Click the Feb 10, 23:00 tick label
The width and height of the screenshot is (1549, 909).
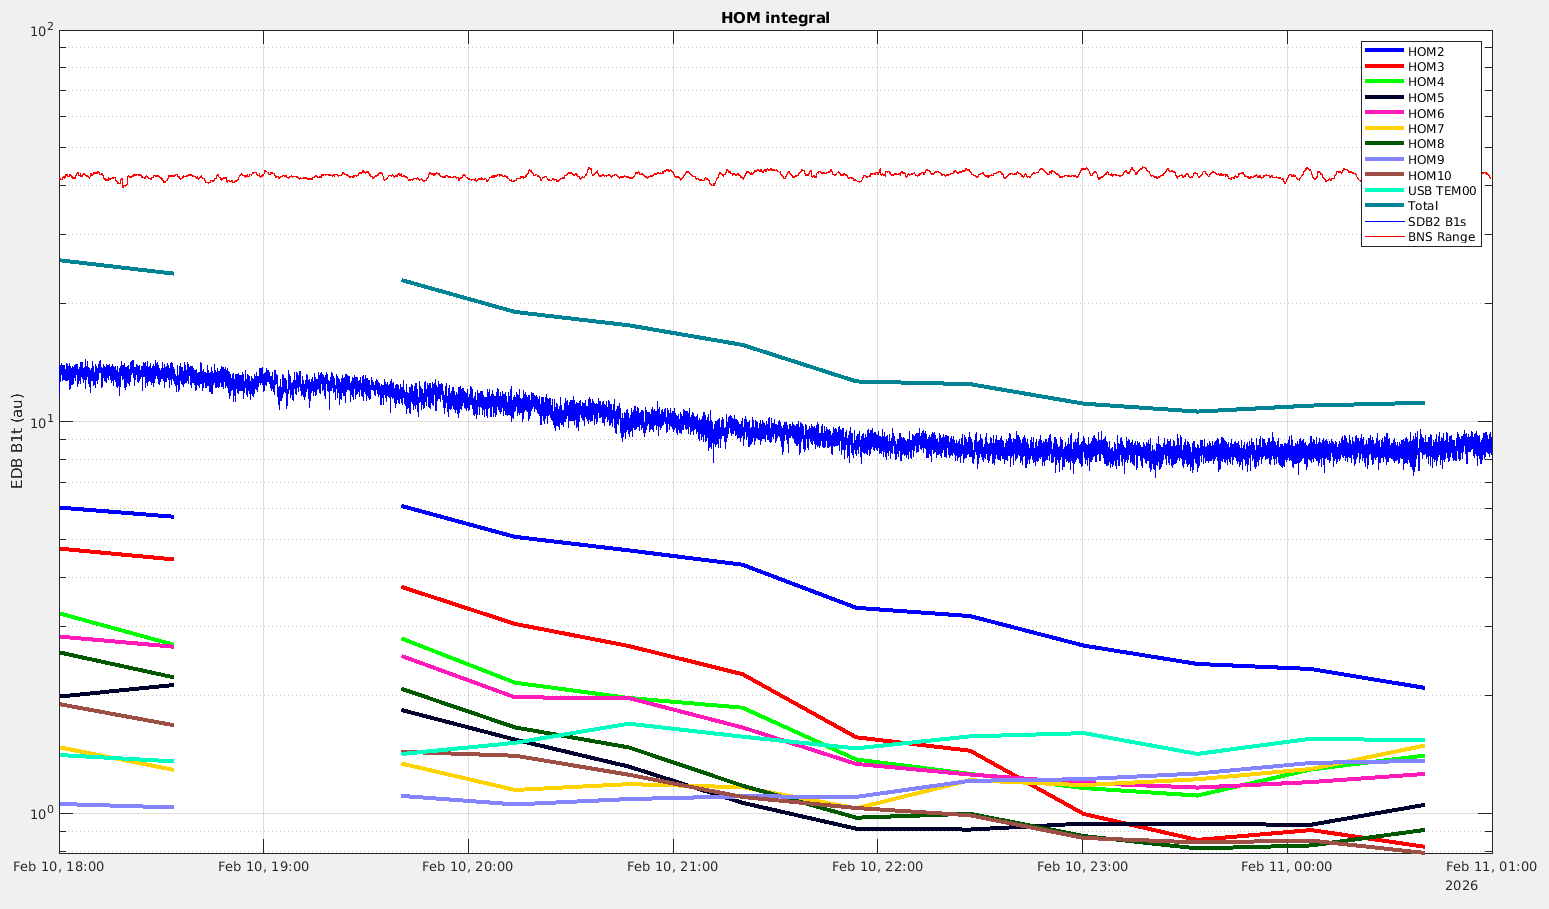click(x=1082, y=867)
